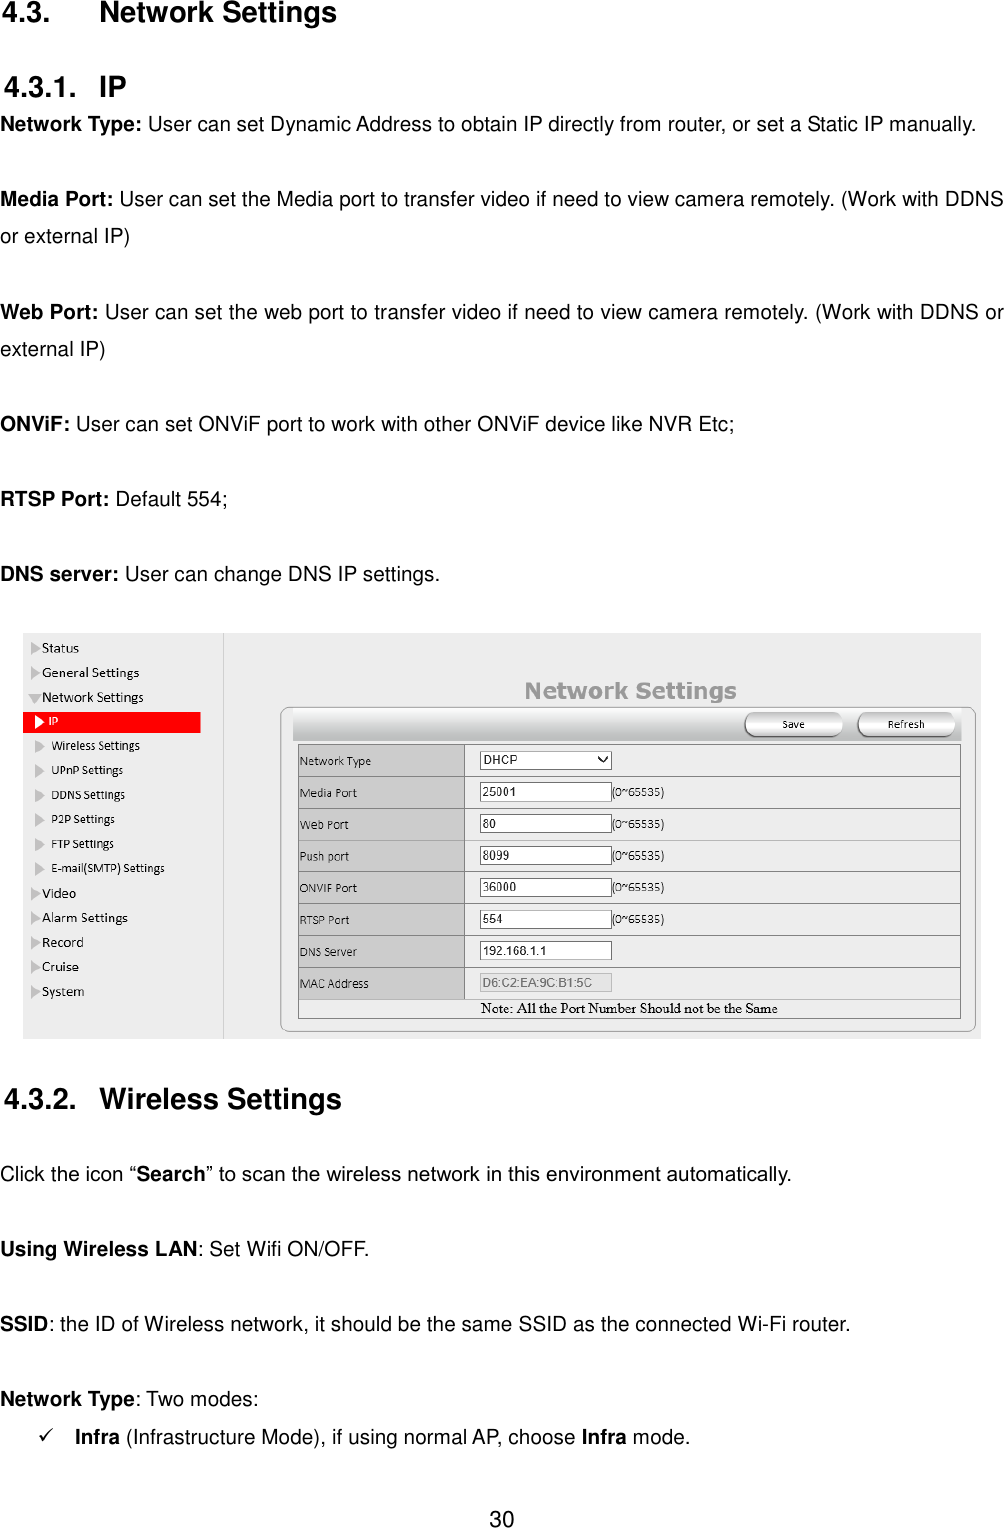Image resolution: width=1004 pixels, height=1528 pixels.
Task: Click the Refresh button
Action: point(905,723)
